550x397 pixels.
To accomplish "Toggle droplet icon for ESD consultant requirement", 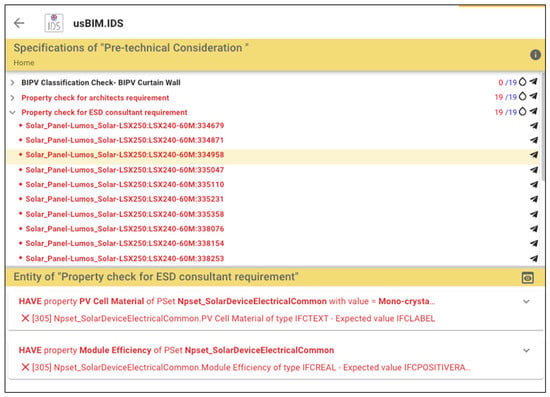I will pyautogui.click(x=523, y=112).
